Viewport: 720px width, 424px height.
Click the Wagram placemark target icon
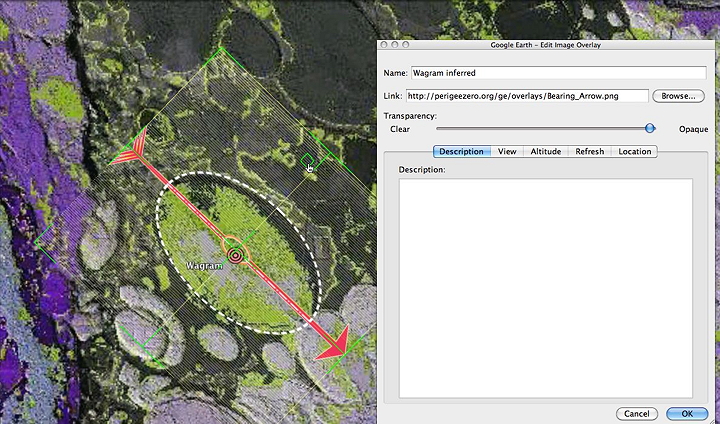click(x=235, y=255)
